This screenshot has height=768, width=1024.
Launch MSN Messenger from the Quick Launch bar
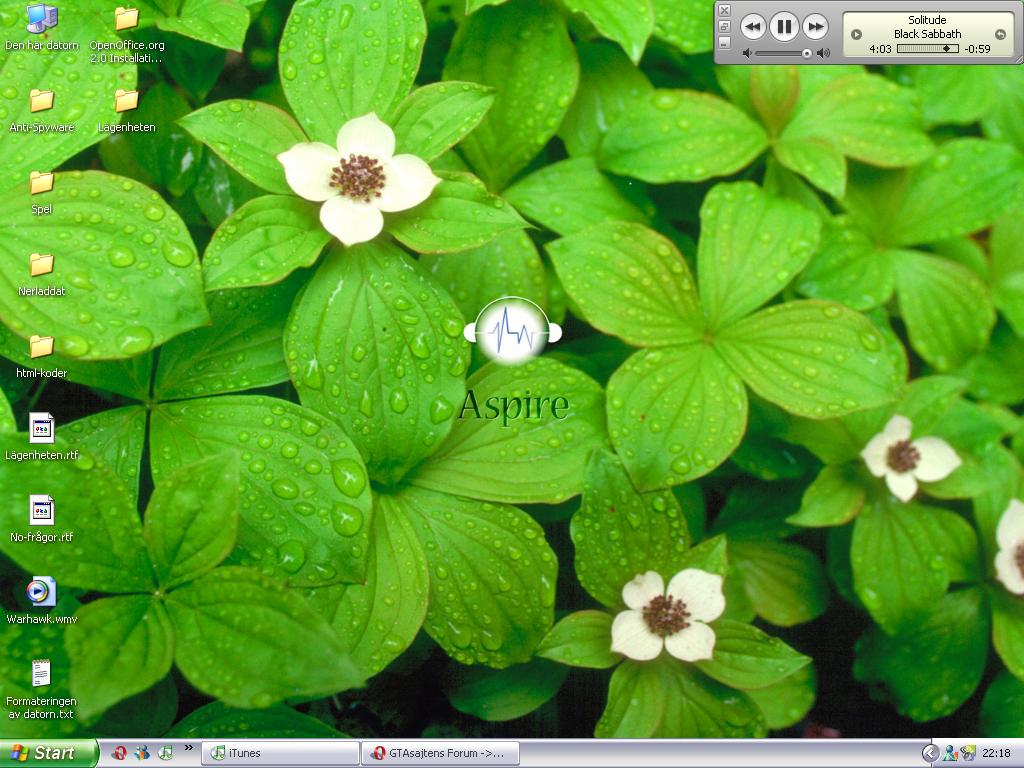click(142, 753)
